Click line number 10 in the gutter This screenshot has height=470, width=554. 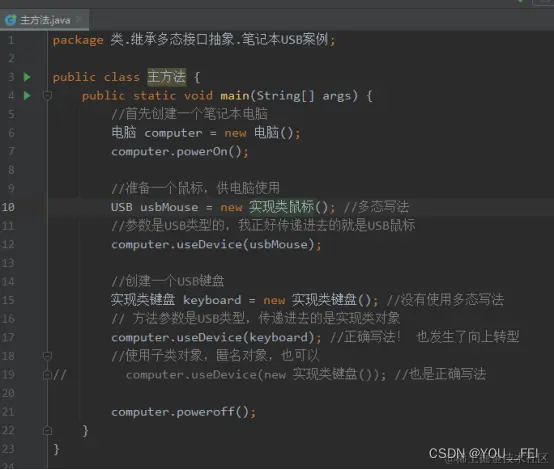[x=8, y=207]
